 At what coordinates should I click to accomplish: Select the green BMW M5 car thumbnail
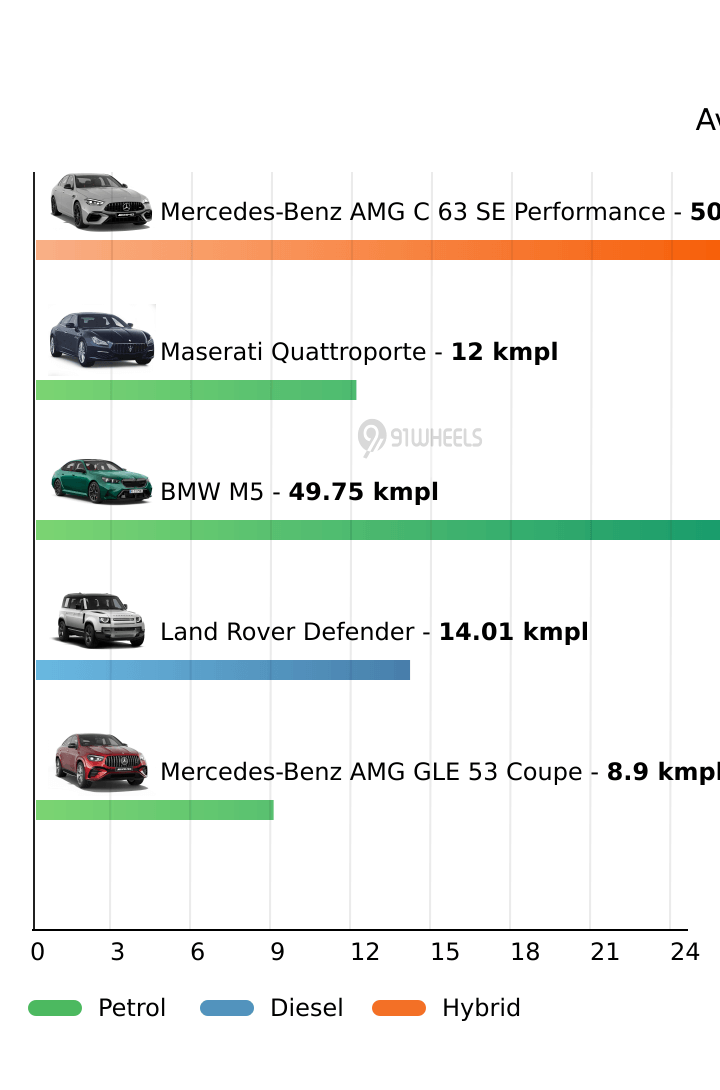(101, 481)
